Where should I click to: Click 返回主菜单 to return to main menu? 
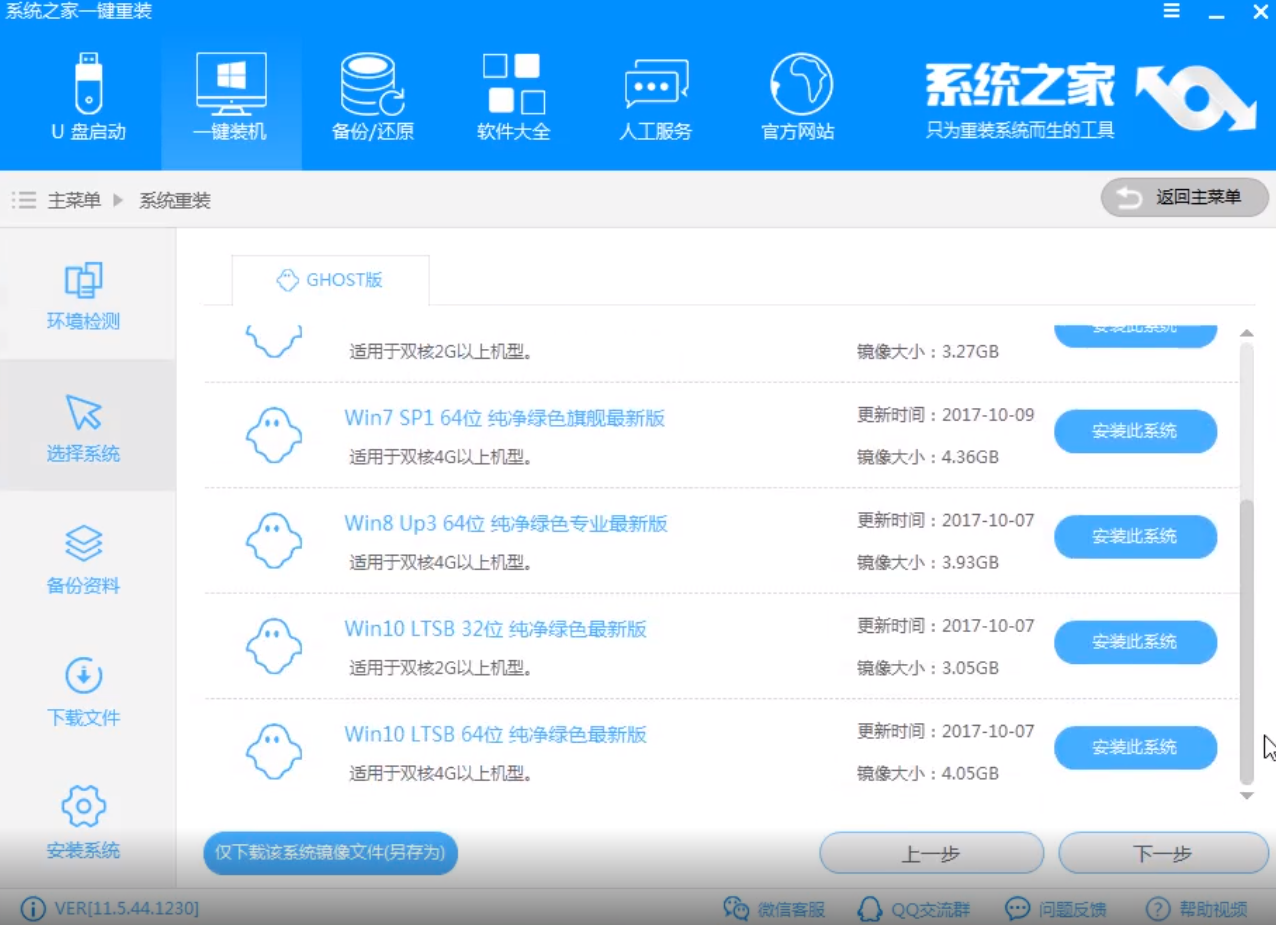click(x=1184, y=197)
